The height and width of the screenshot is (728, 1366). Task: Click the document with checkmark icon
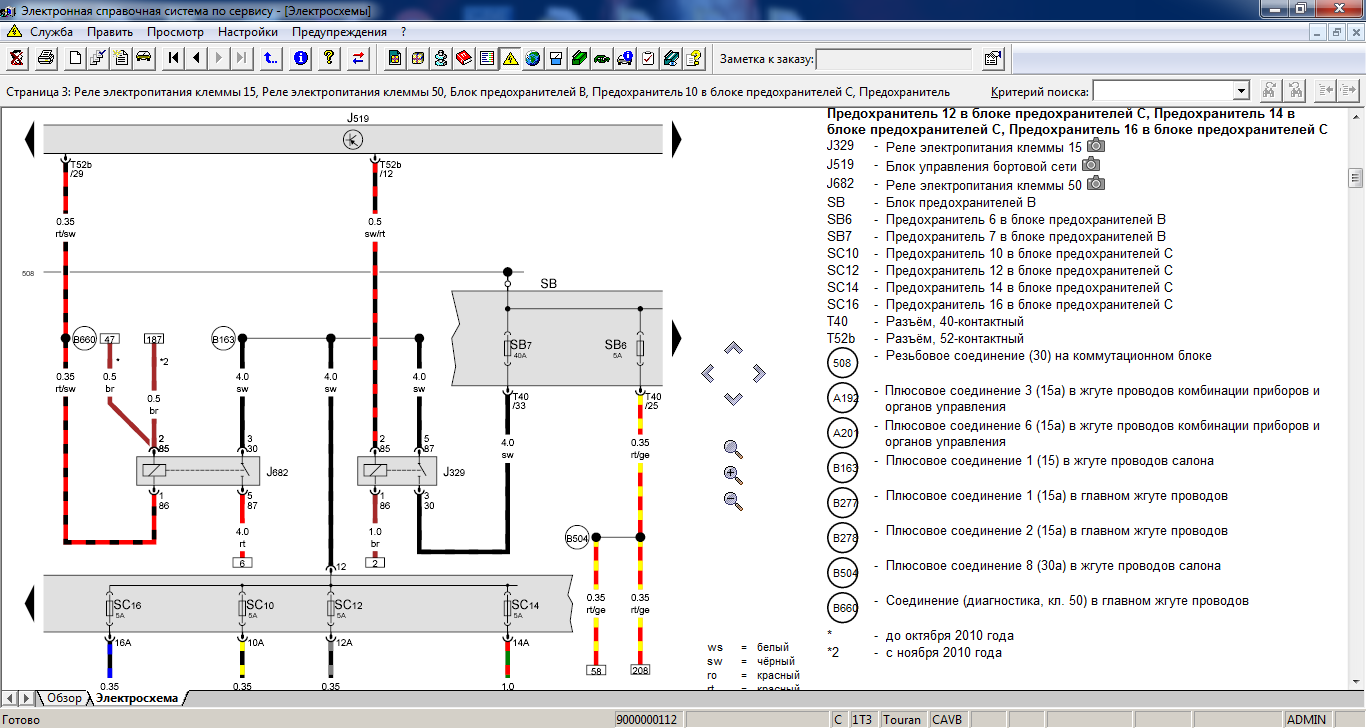pos(98,58)
